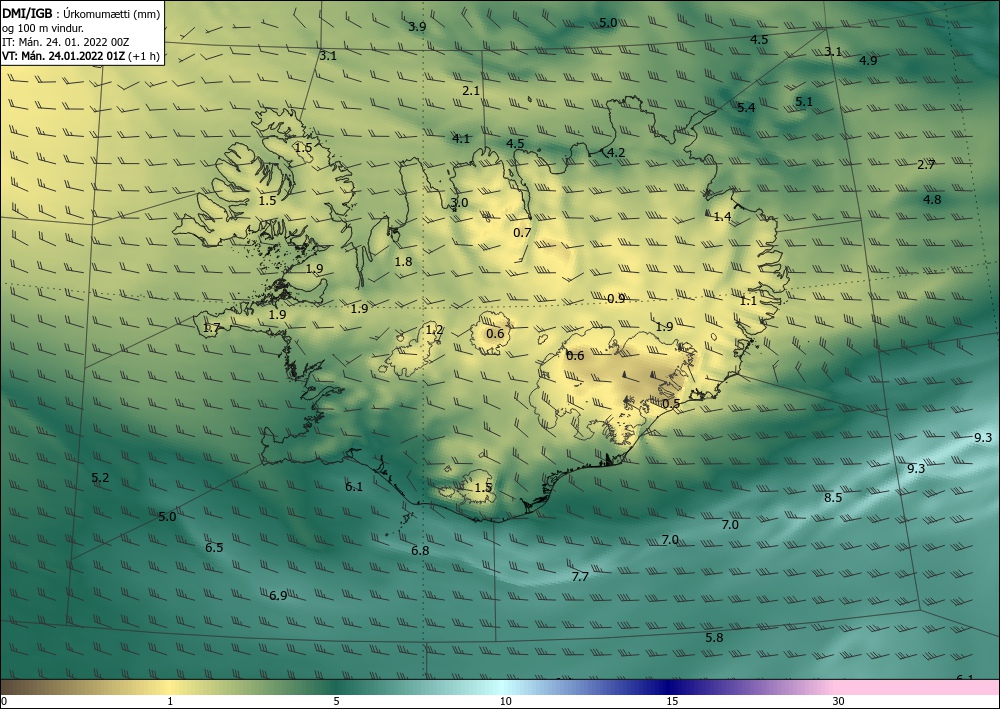Select the 6.8 value label
1000x709 pixels.
420,550
